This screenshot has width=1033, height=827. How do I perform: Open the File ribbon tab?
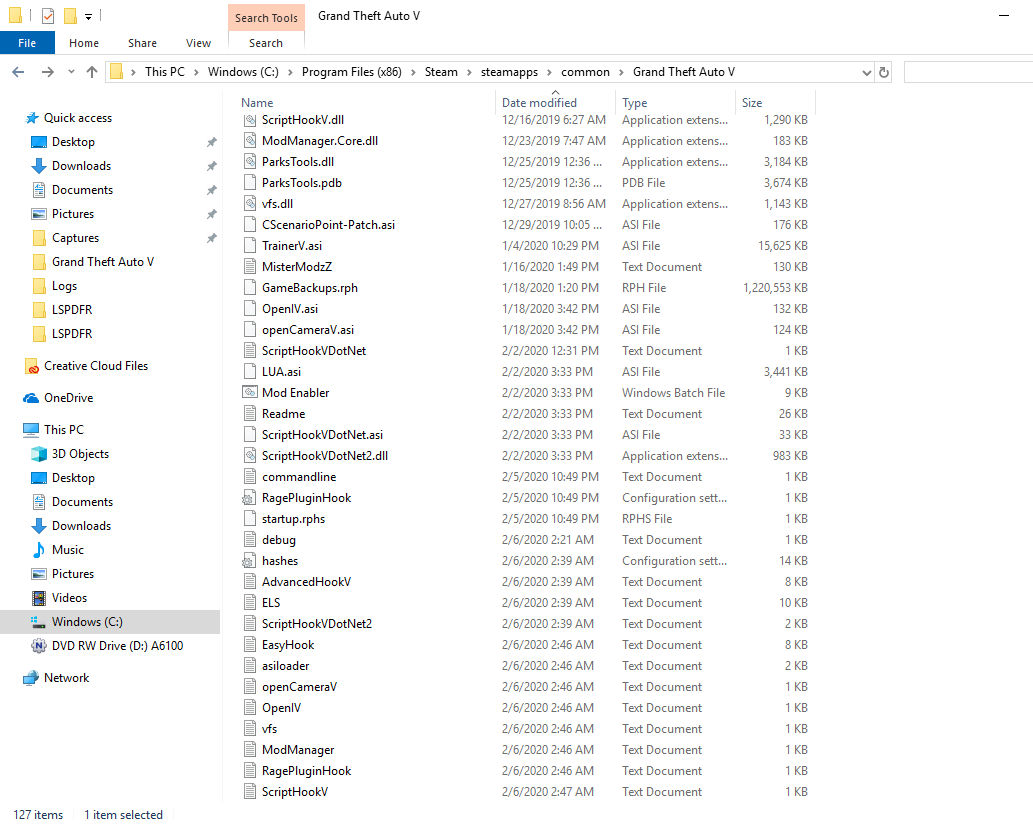click(x=27, y=43)
